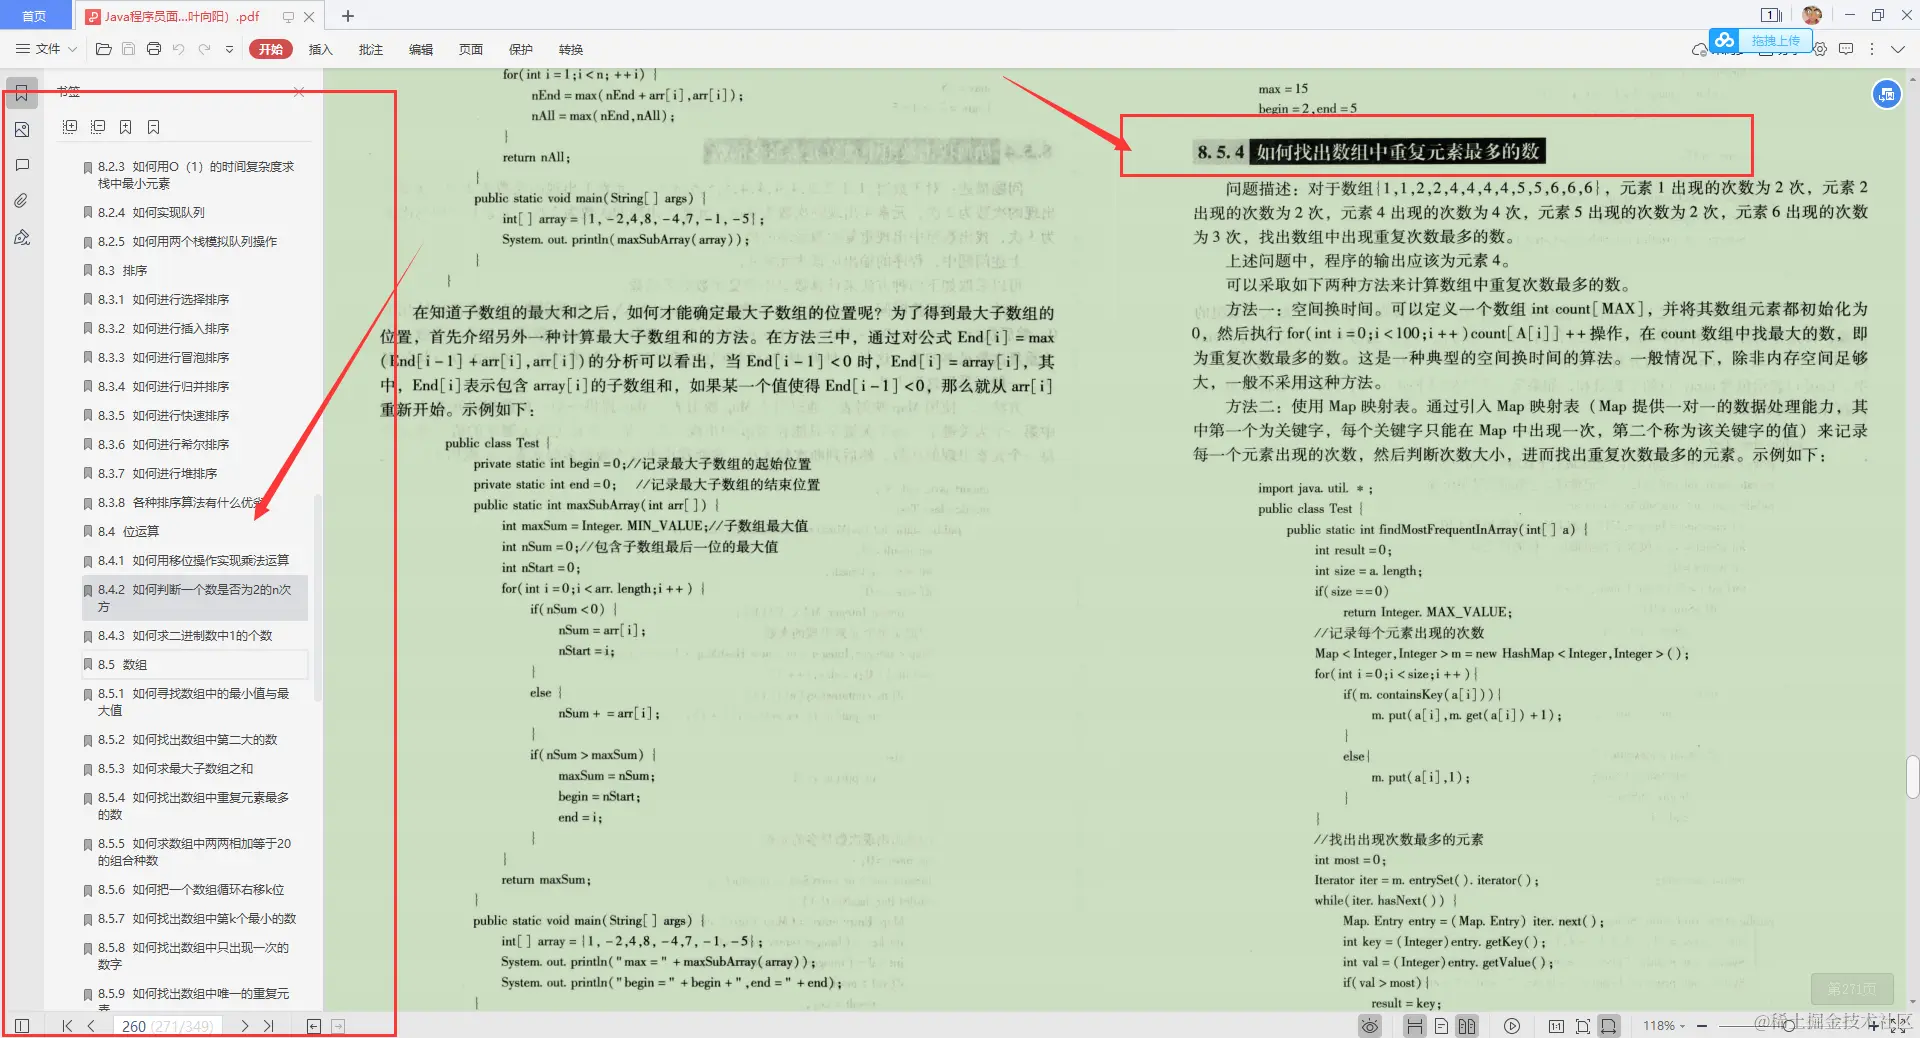The image size is (1920, 1038).
Task: Toggle single continuous page layout
Action: click(x=1414, y=1026)
